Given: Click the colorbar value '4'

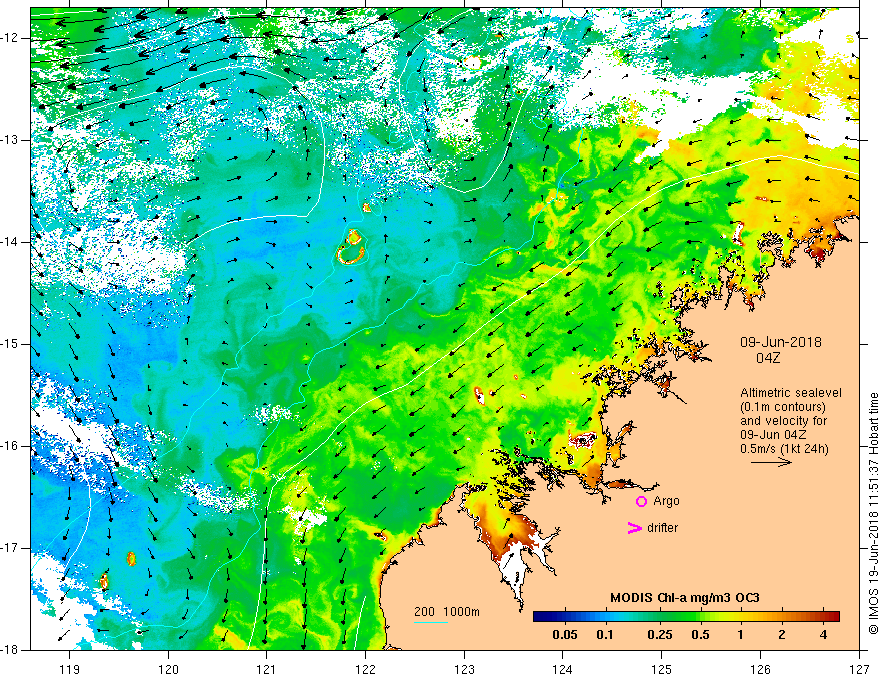Looking at the screenshot, I should (x=823, y=635).
